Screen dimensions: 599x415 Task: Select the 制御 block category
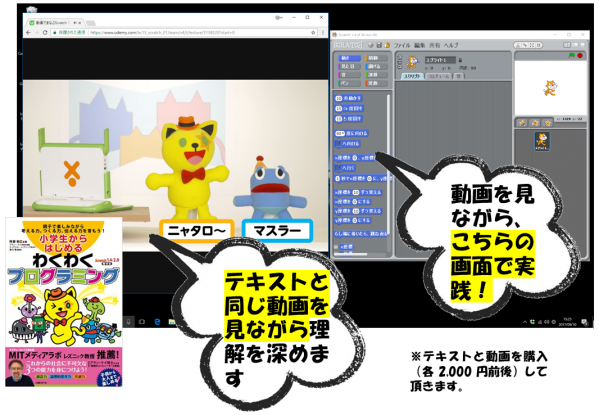376,58
